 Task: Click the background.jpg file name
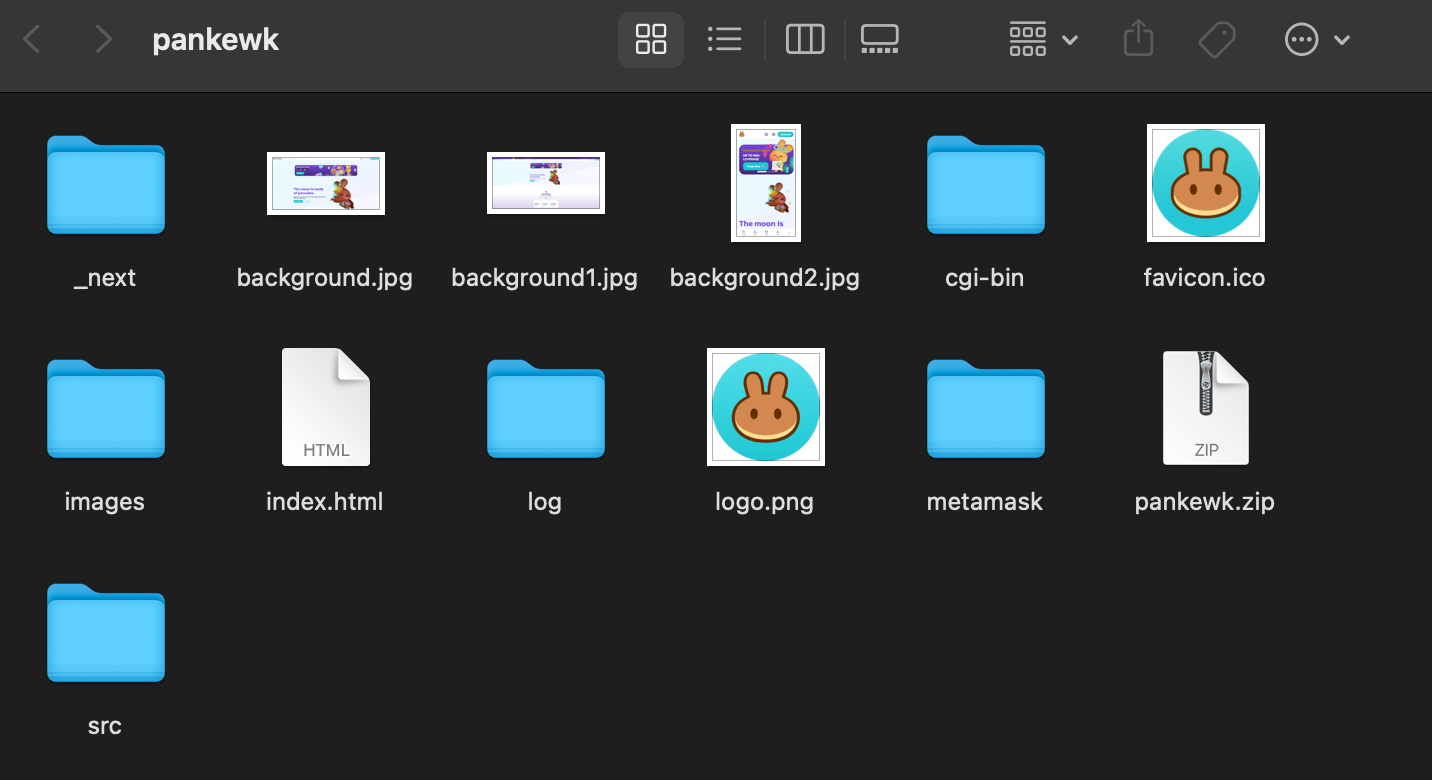[x=325, y=278]
